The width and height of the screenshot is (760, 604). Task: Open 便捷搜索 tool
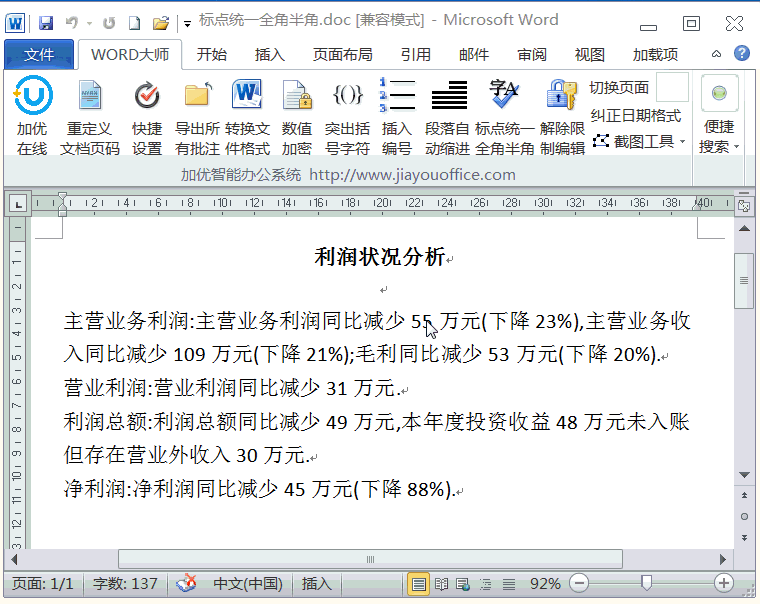click(x=719, y=115)
